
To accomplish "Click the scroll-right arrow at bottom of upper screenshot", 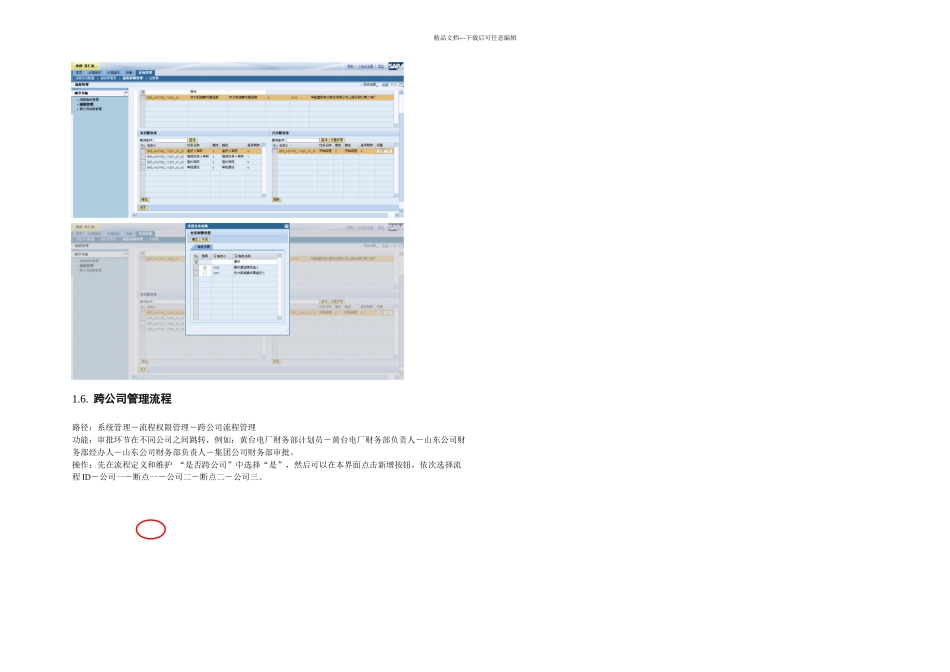I will pyautogui.click(x=397, y=215).
